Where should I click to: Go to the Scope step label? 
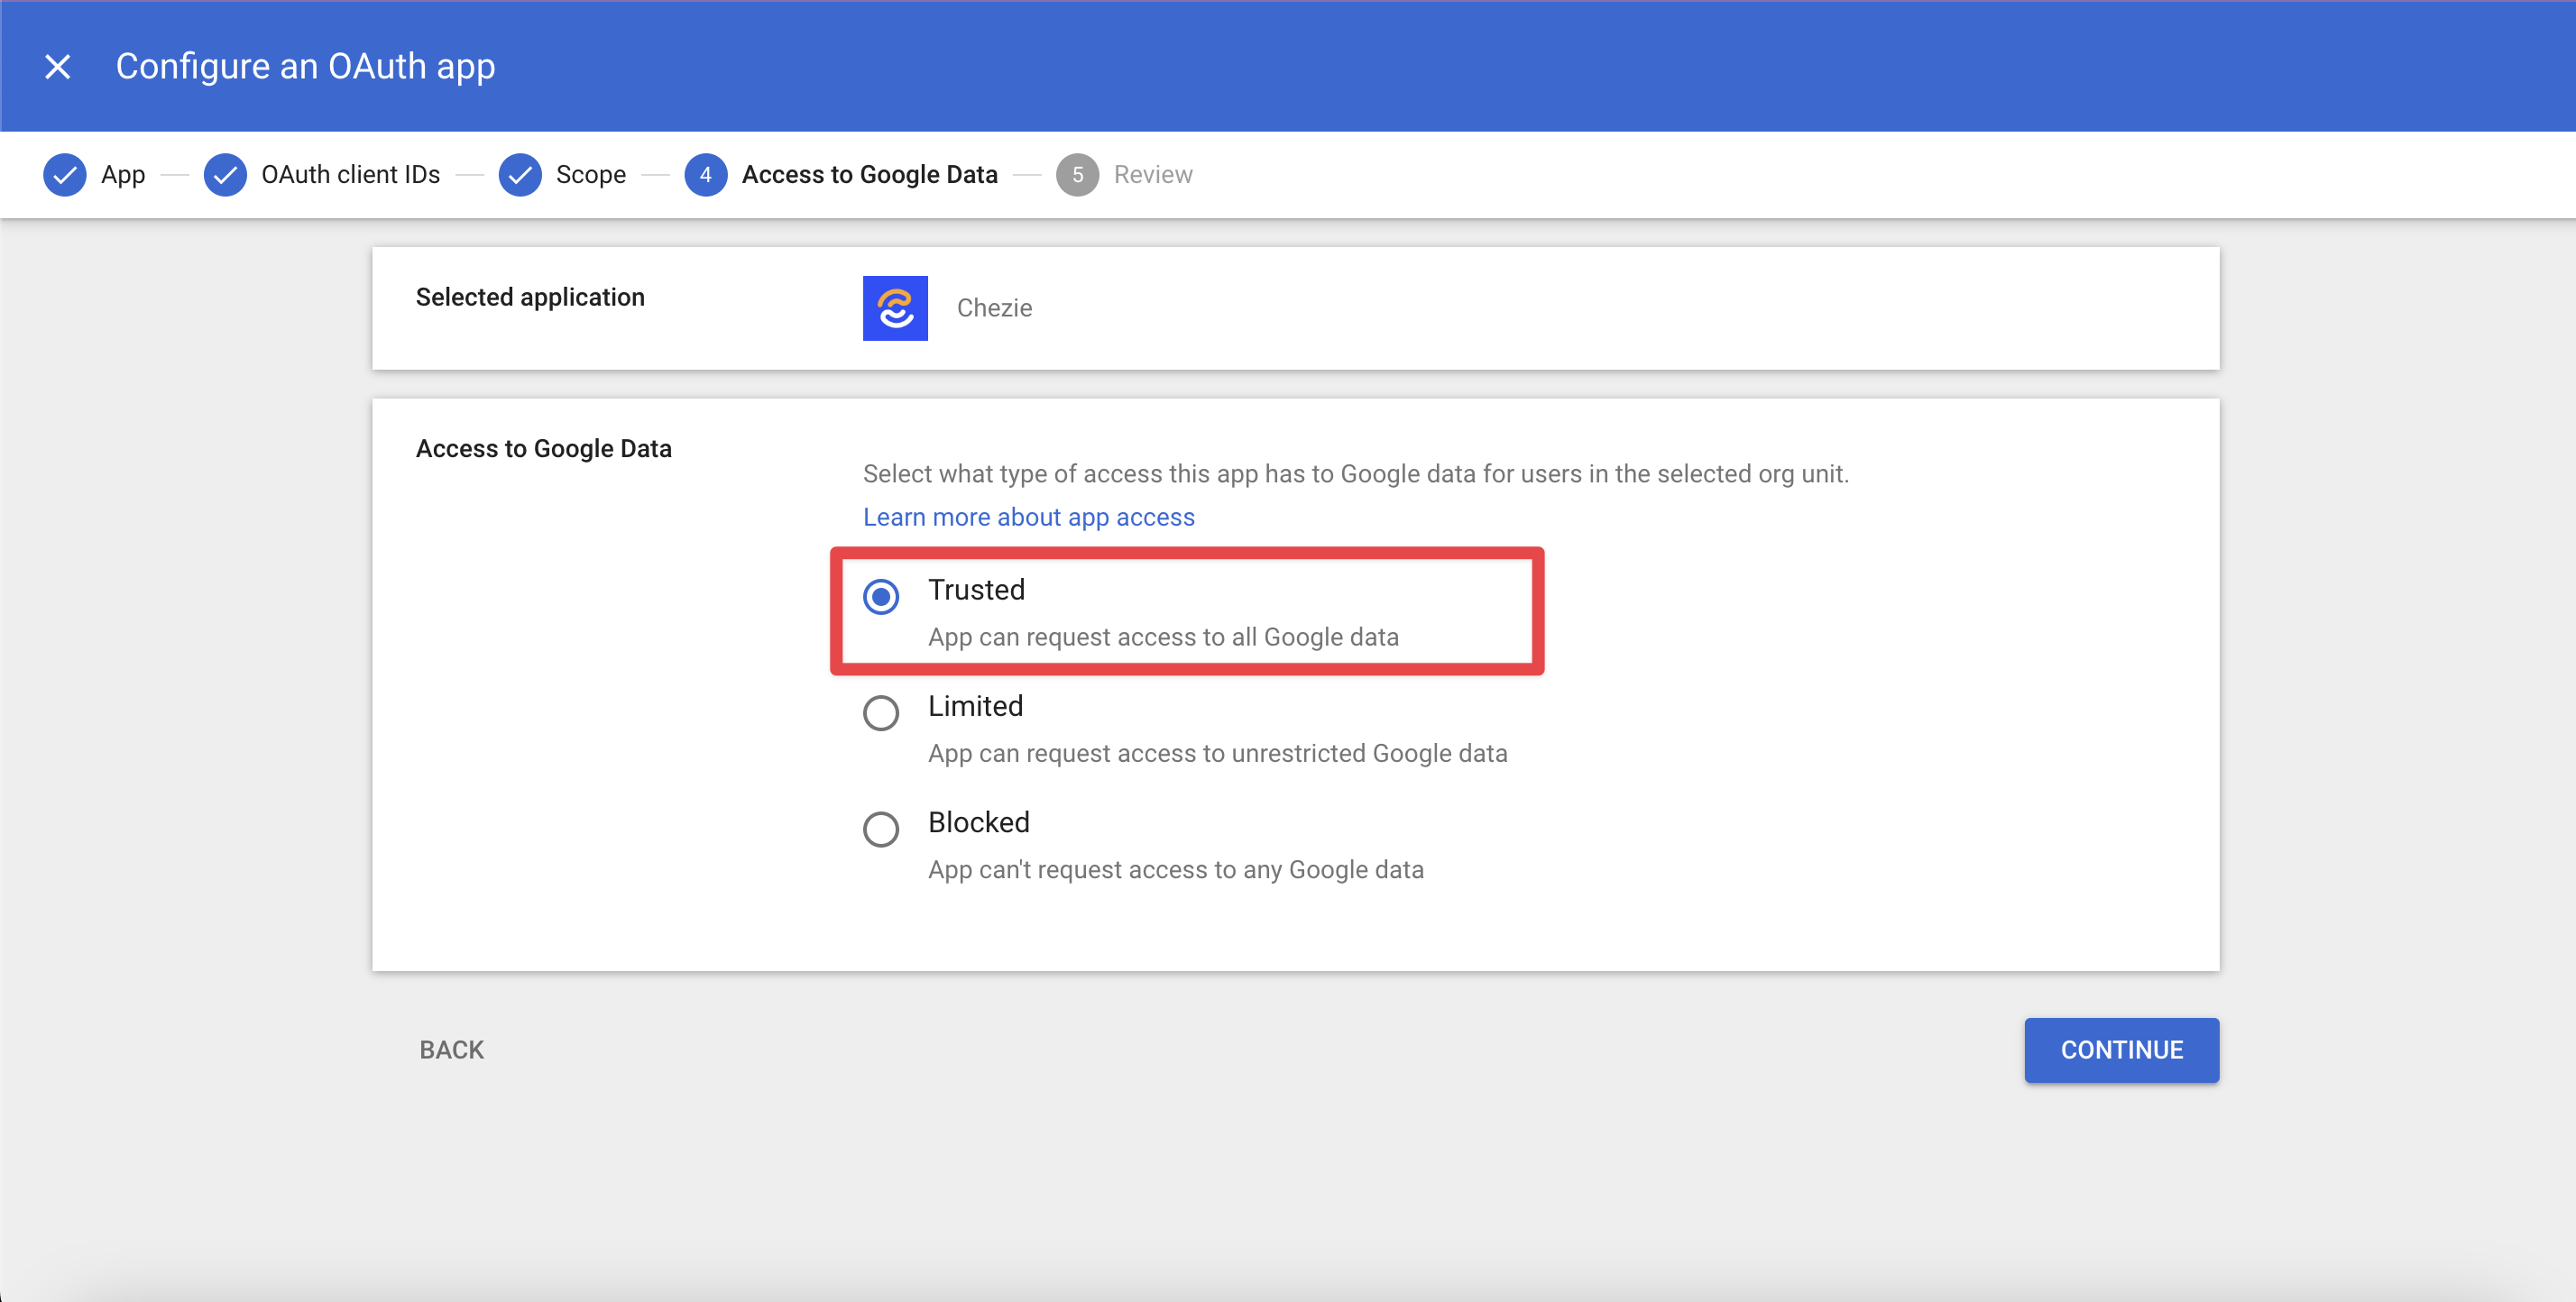click(590, 175)
